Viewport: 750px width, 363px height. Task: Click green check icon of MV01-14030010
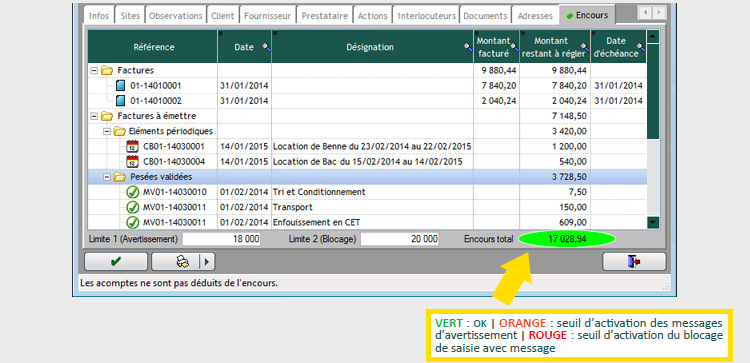point(132,192)
